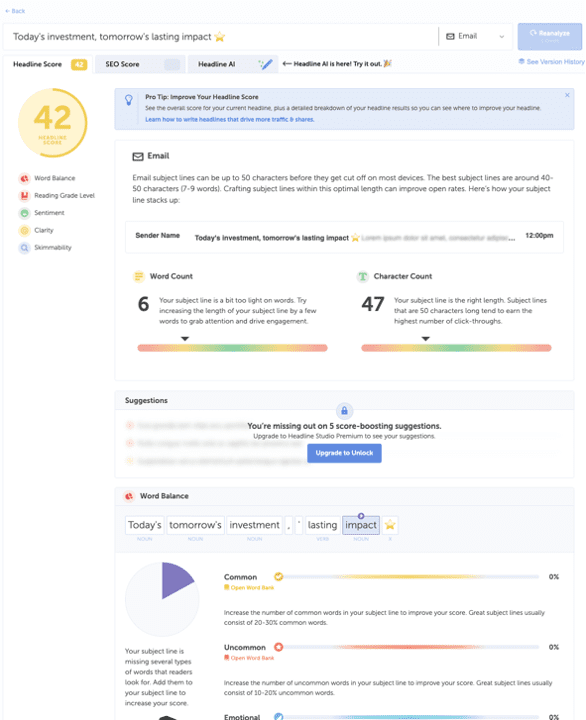This screenshot has width=586, height=720.
Task: Open Clarity section from sidebar
Action: click(x=24, y=231)
